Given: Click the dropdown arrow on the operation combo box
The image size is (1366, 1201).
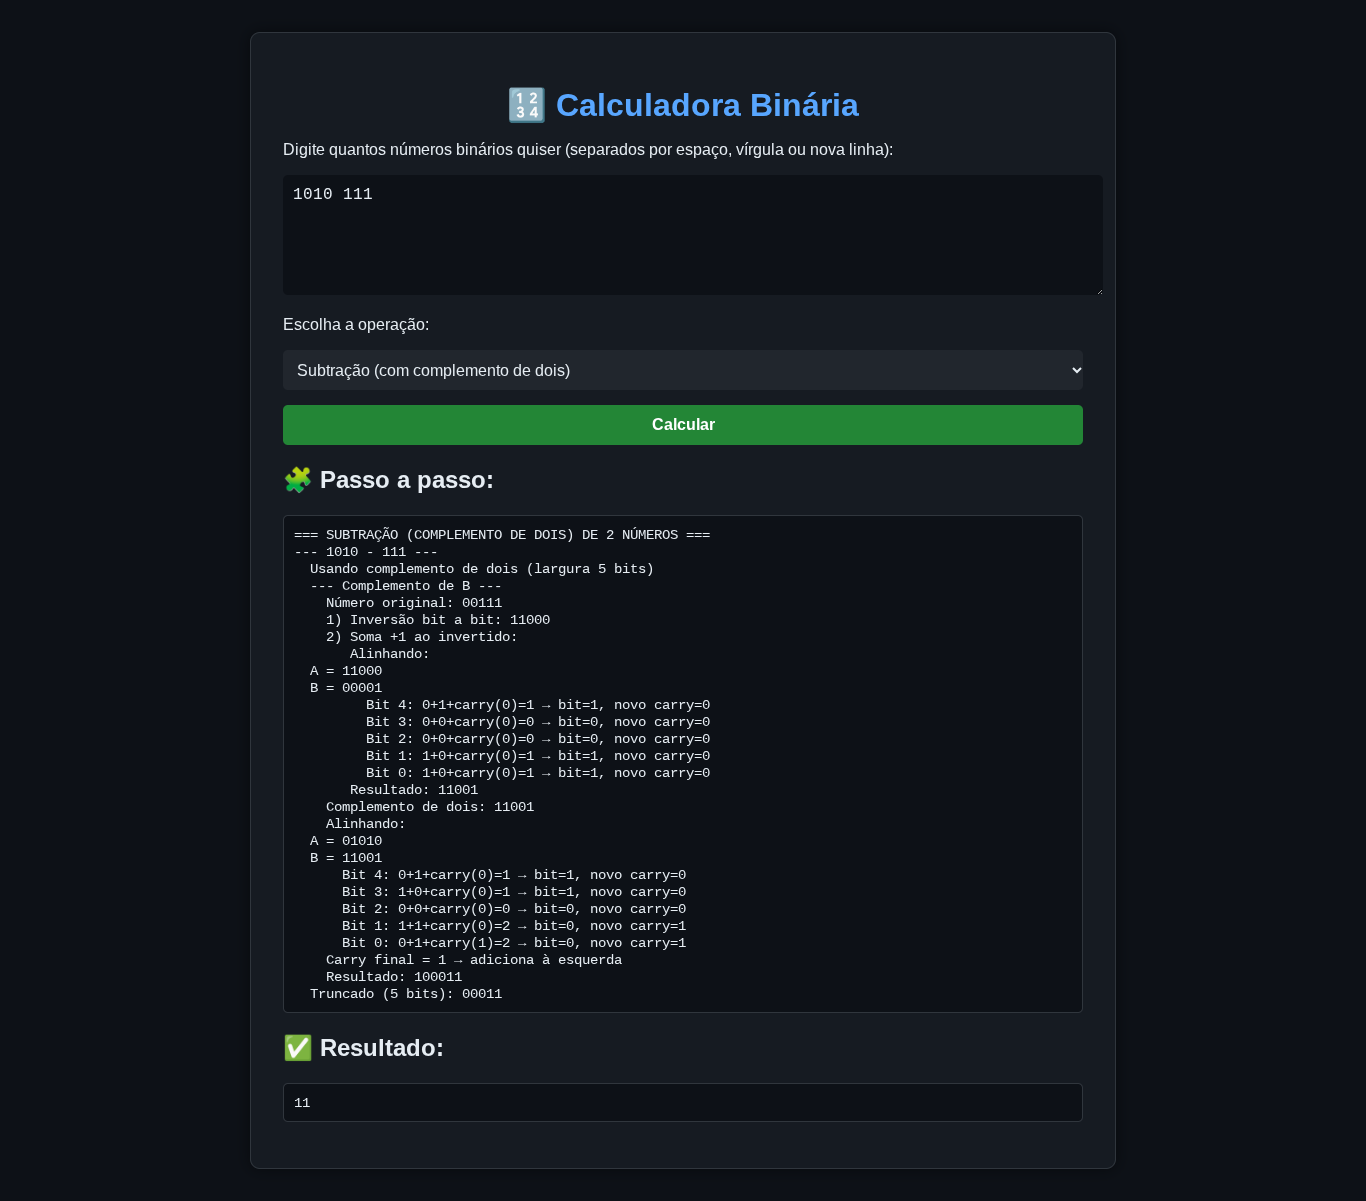Looking at the screenshot, I should (x=1068, y=370).
